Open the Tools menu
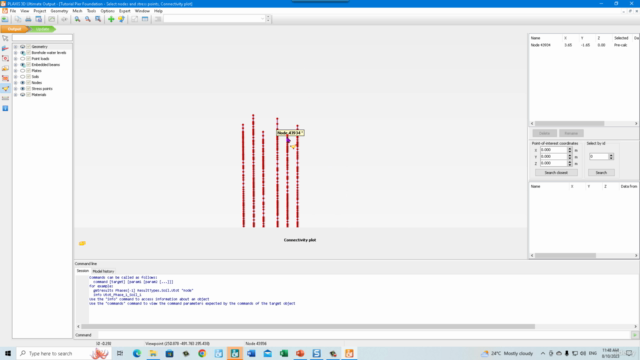 point(91,11)
